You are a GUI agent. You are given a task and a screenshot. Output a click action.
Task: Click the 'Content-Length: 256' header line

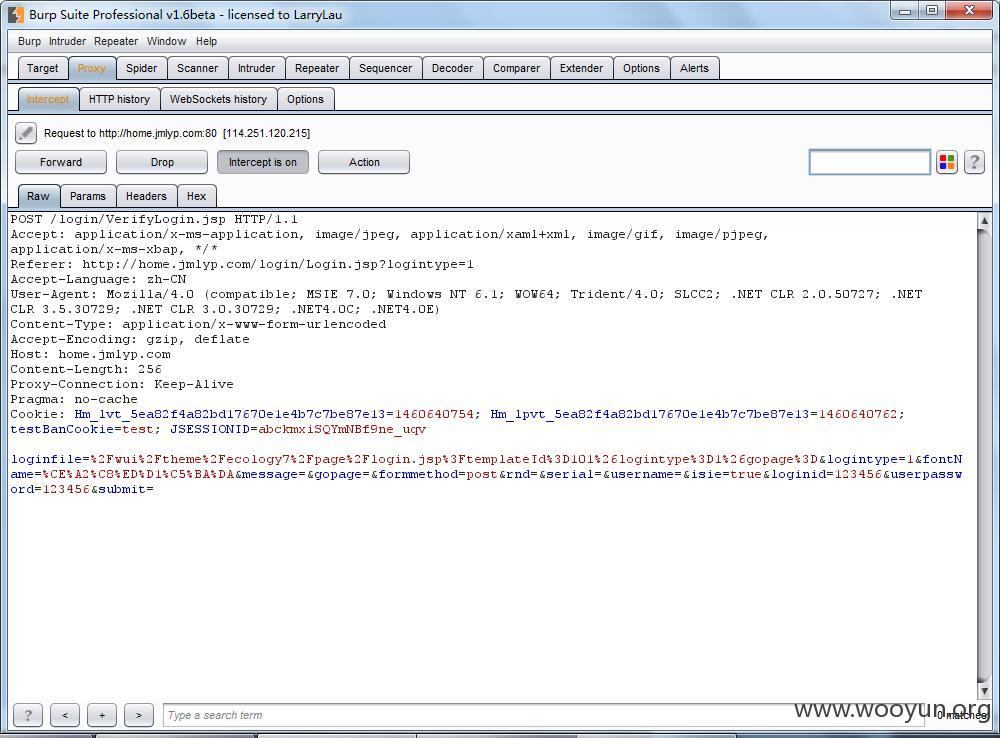[x=86, y=369]
